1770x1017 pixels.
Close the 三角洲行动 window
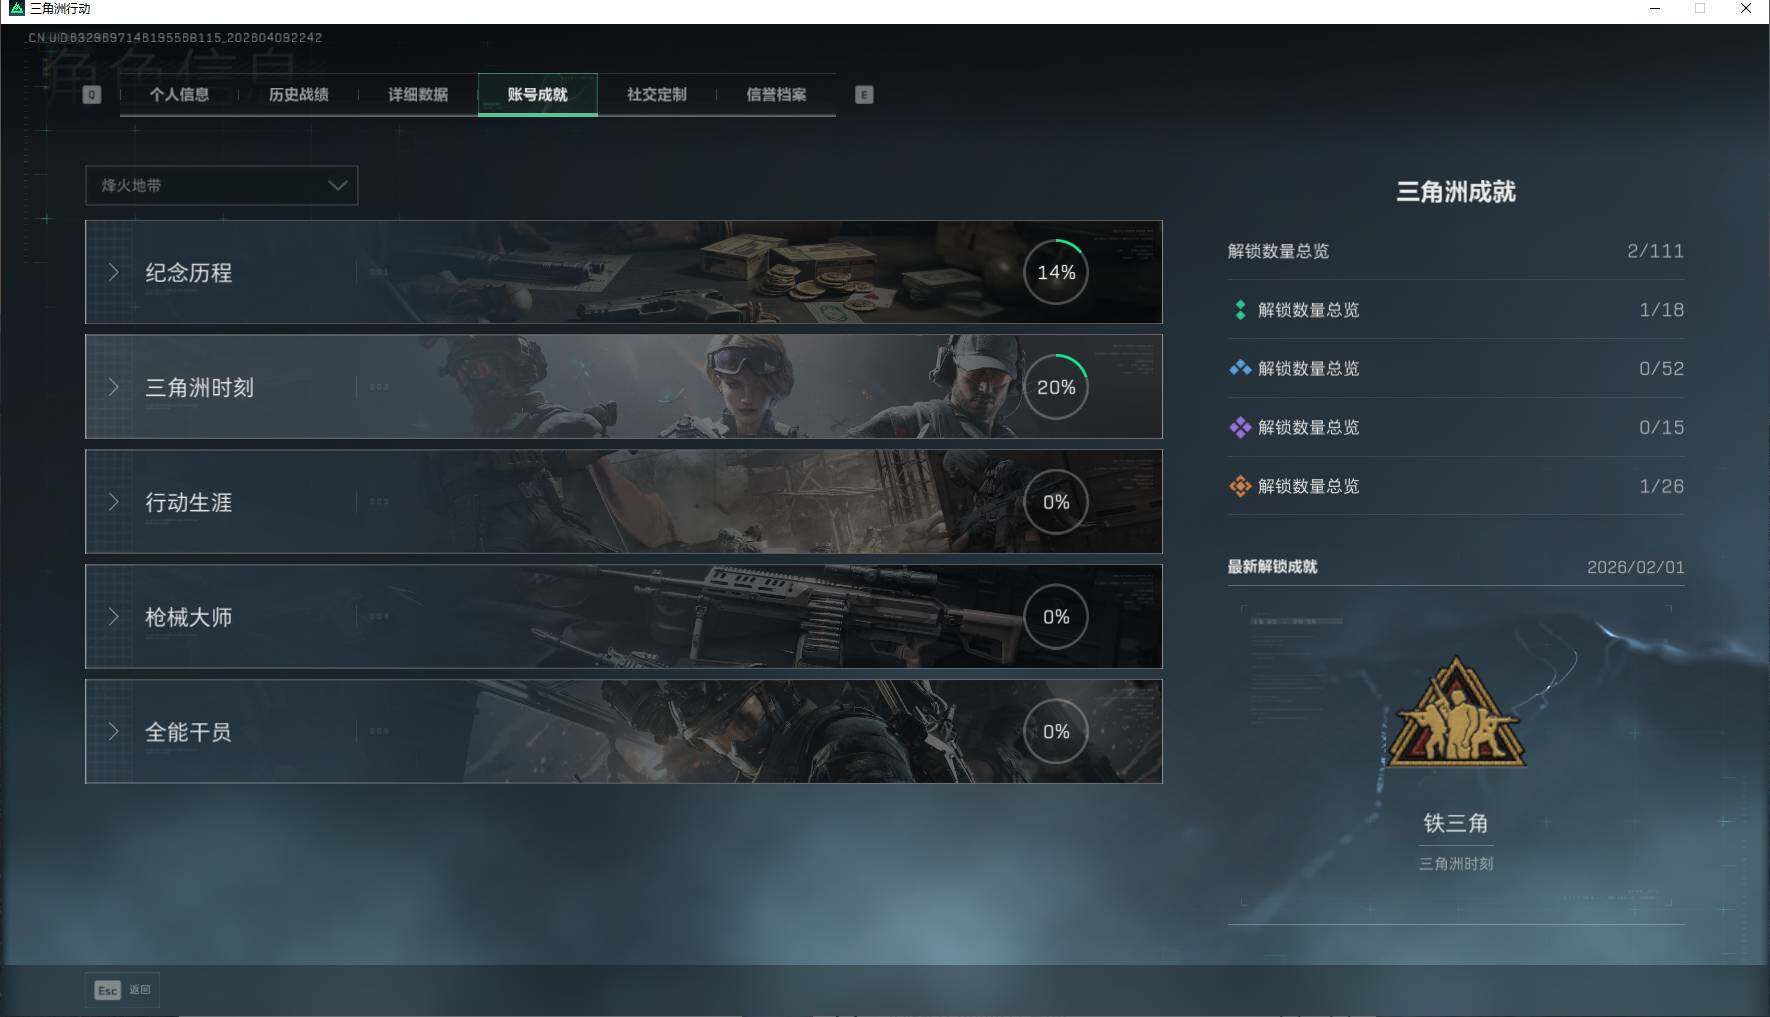pos(1746,9)
